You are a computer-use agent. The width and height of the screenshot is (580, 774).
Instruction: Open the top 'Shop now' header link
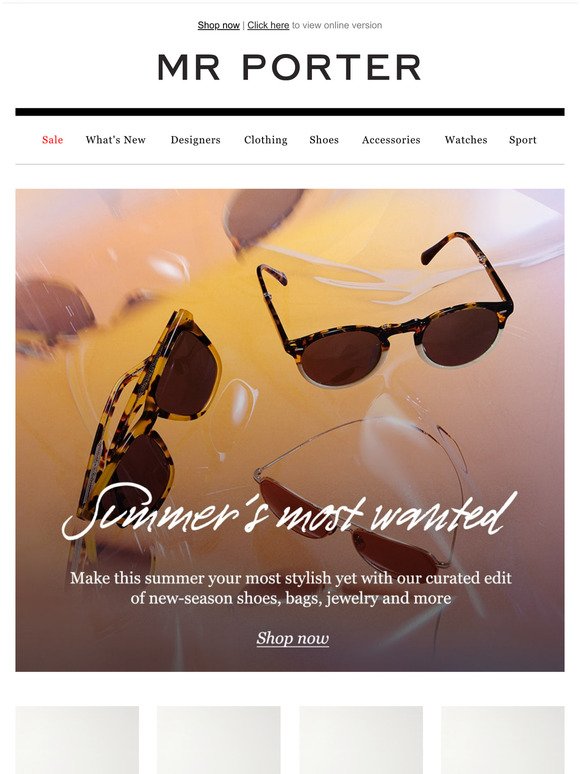tap(218, 25)
